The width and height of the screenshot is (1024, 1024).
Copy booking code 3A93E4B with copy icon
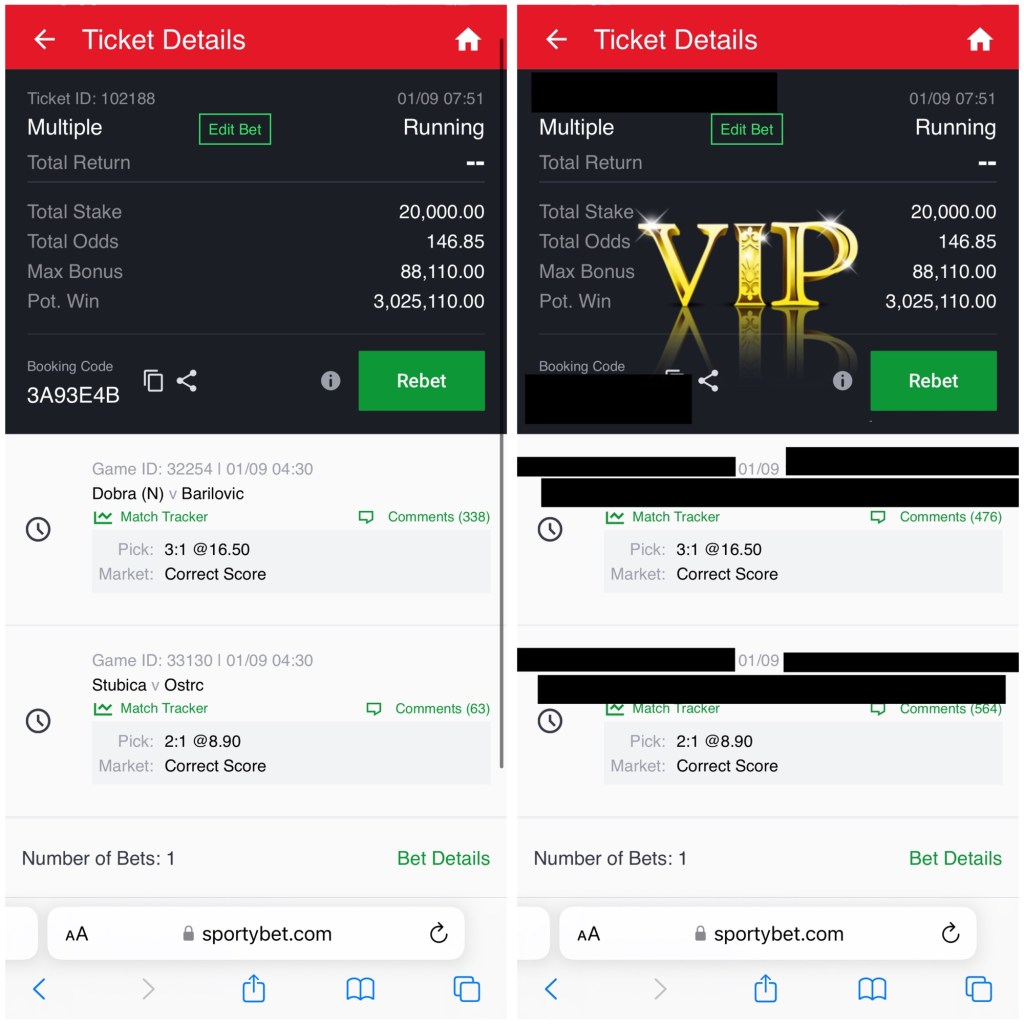(153, 380)
